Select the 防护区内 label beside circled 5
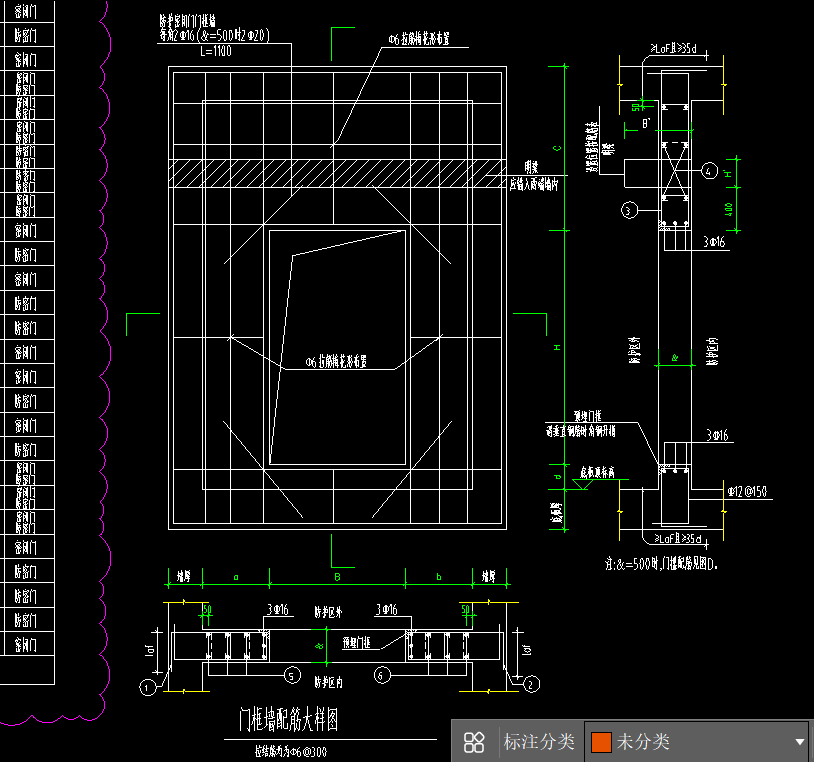The image size is (814, 762). point(328,682)
